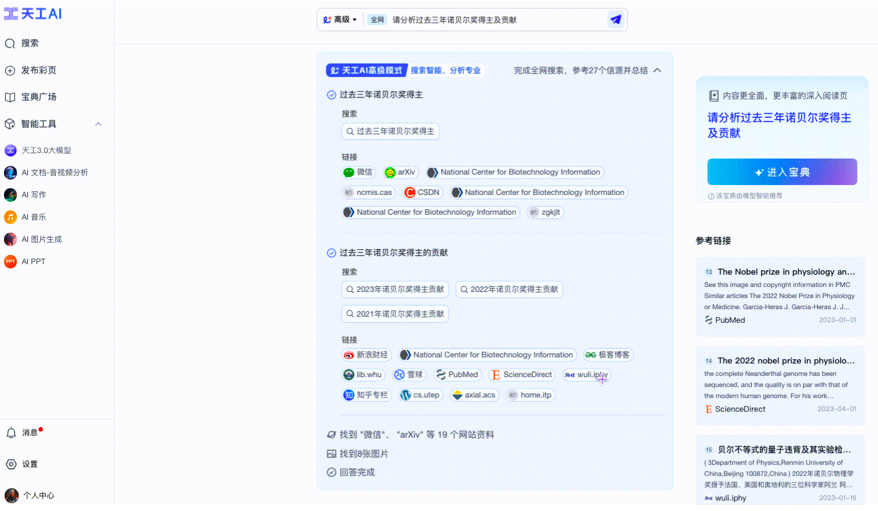Open the 知乎专栏 source link

pyautogui.click(x=366, y=395)
